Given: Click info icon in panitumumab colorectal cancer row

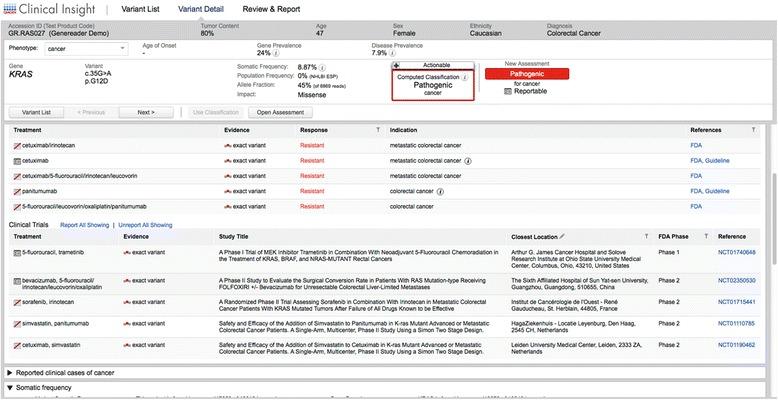Looking at the screenshot, I should (440, 191).
